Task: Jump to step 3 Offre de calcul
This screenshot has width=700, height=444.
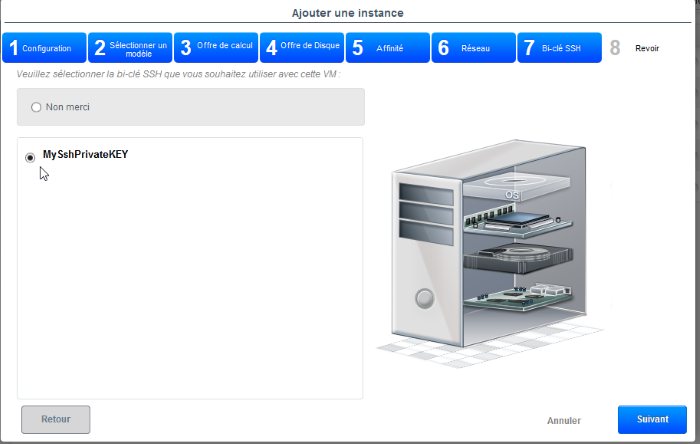Action: click(215, 48)
